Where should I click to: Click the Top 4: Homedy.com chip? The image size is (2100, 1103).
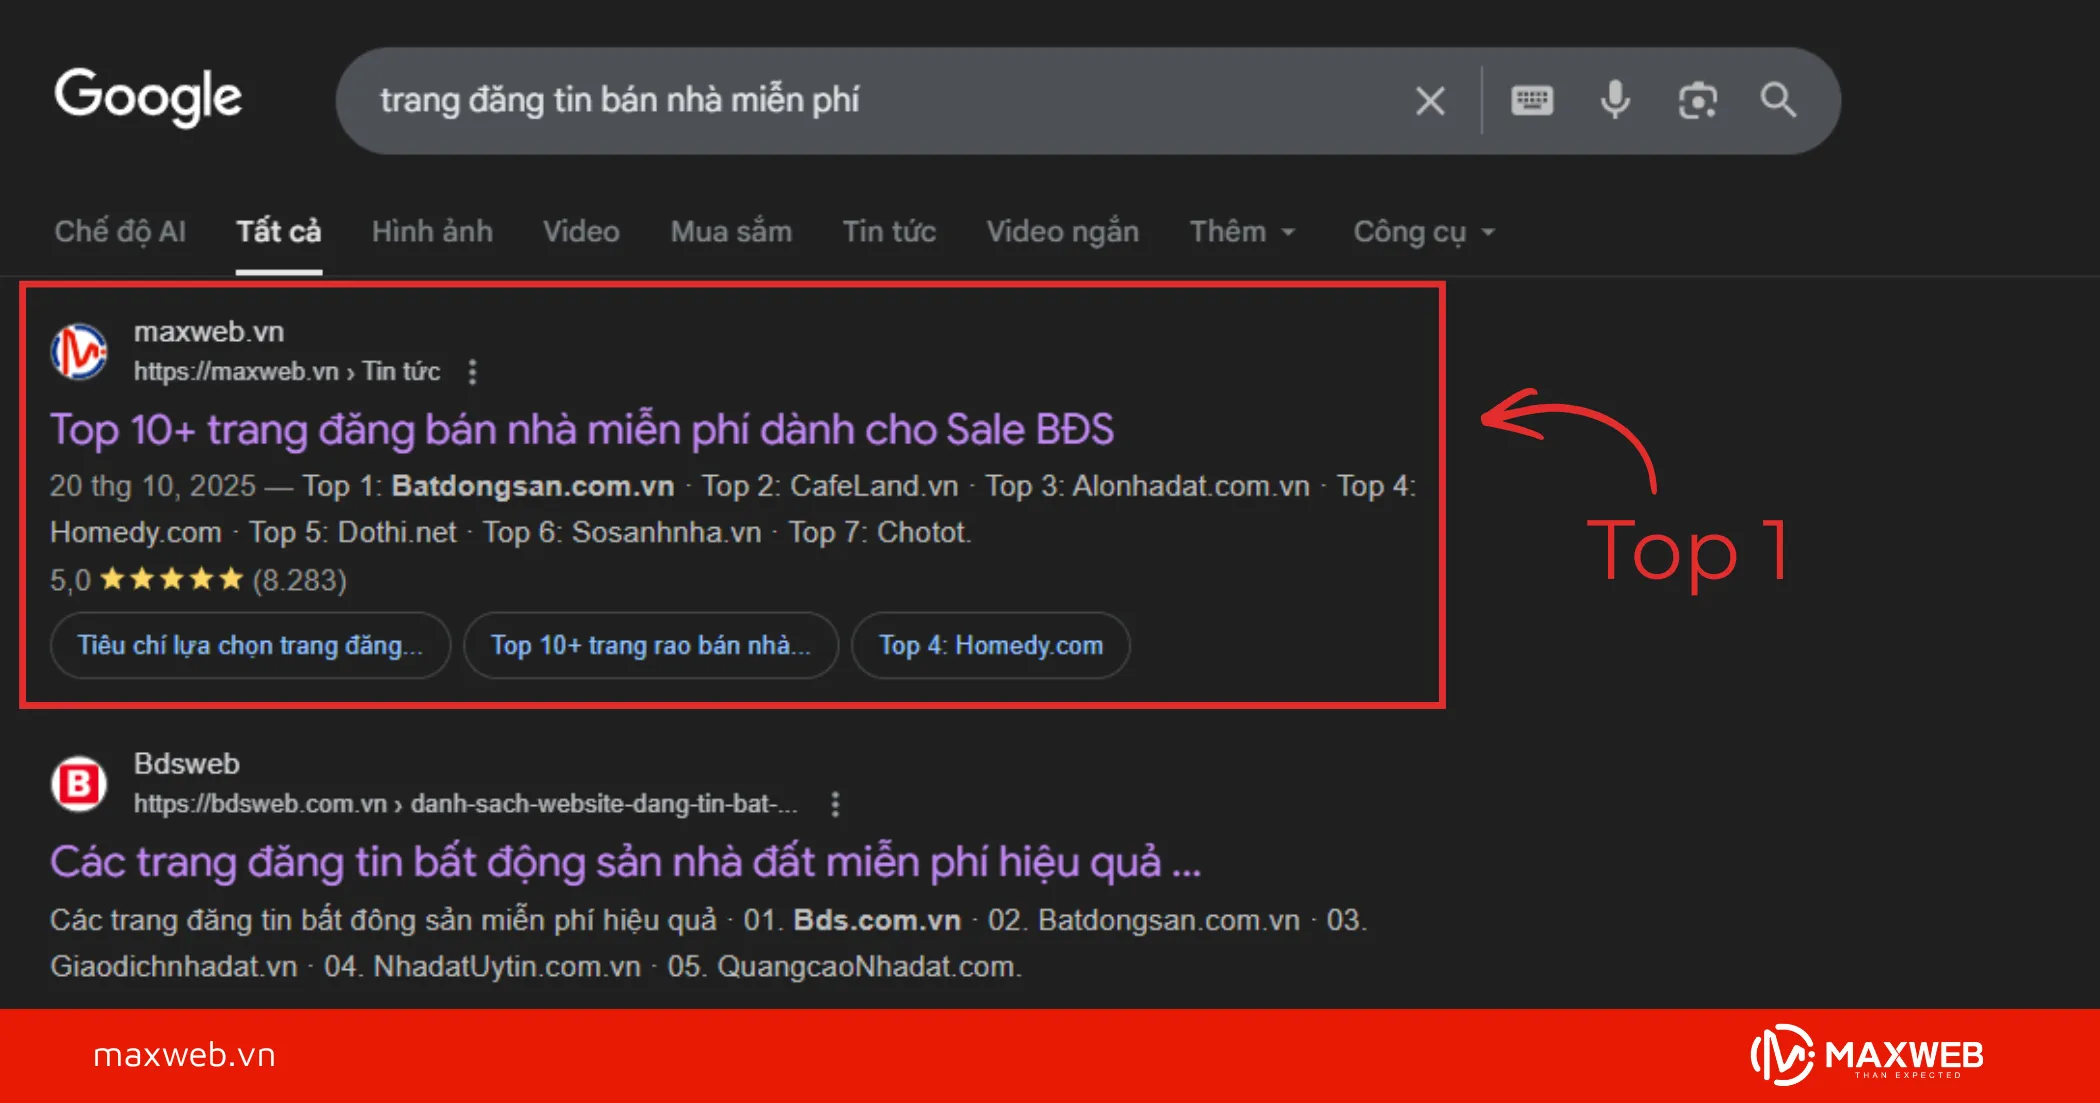990,646
